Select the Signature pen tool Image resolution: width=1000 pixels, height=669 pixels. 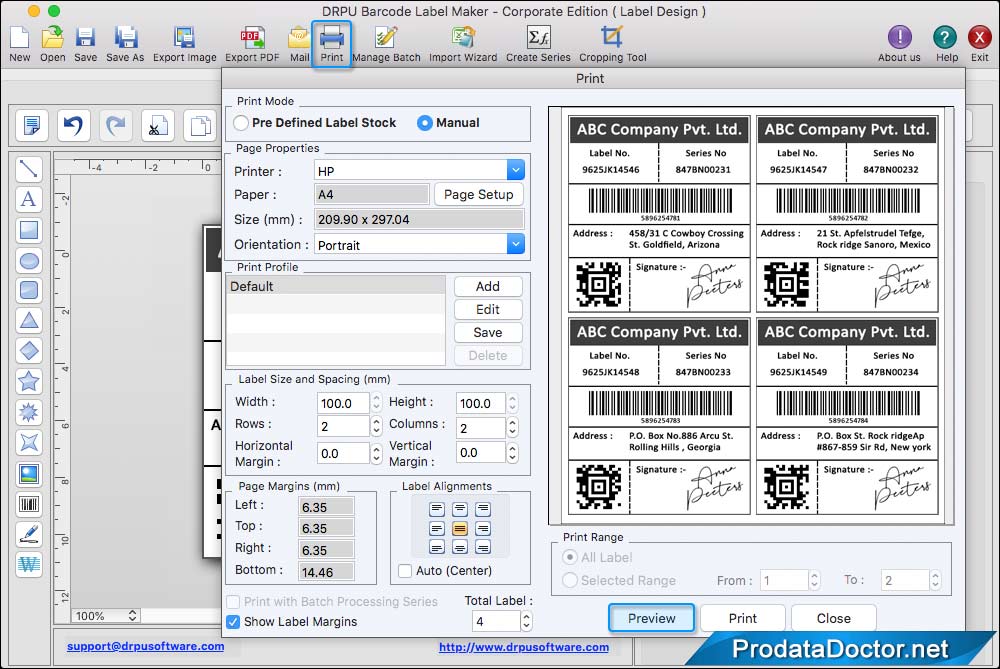click(29, 534)
